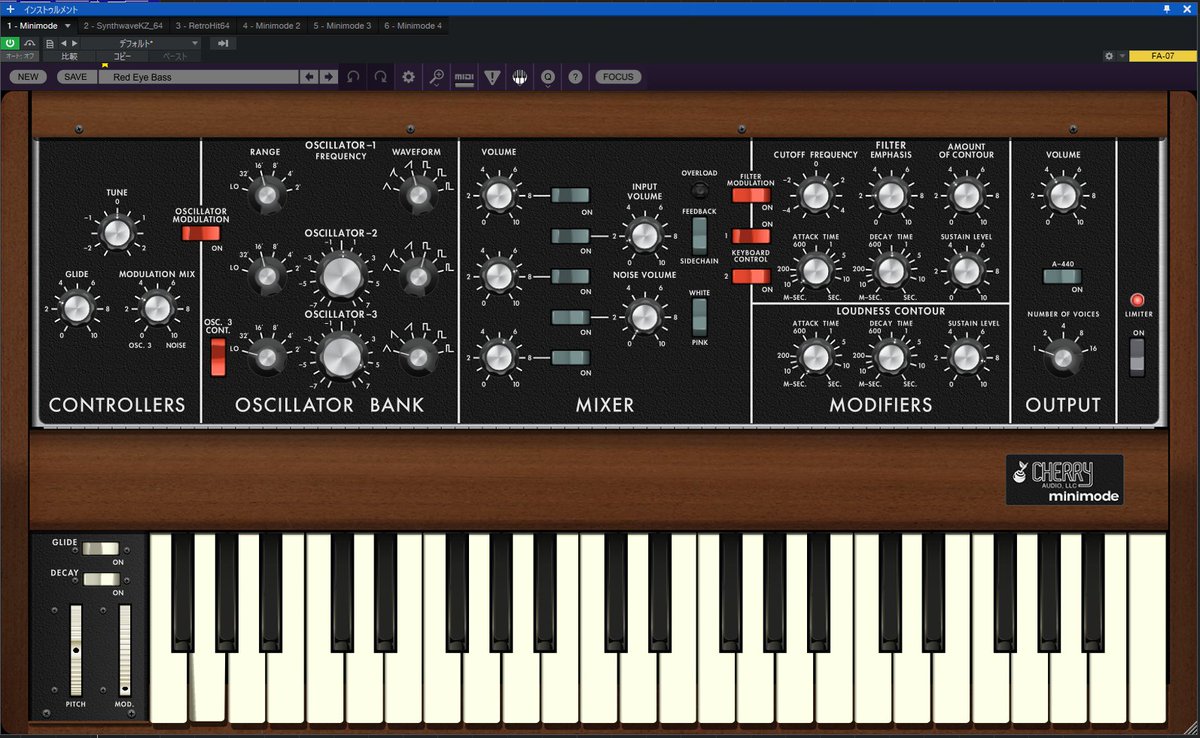The height and width of the screenshot is (738, 1200).
Task: Click the 比較 compare button
Action: (x=69, y=56)
